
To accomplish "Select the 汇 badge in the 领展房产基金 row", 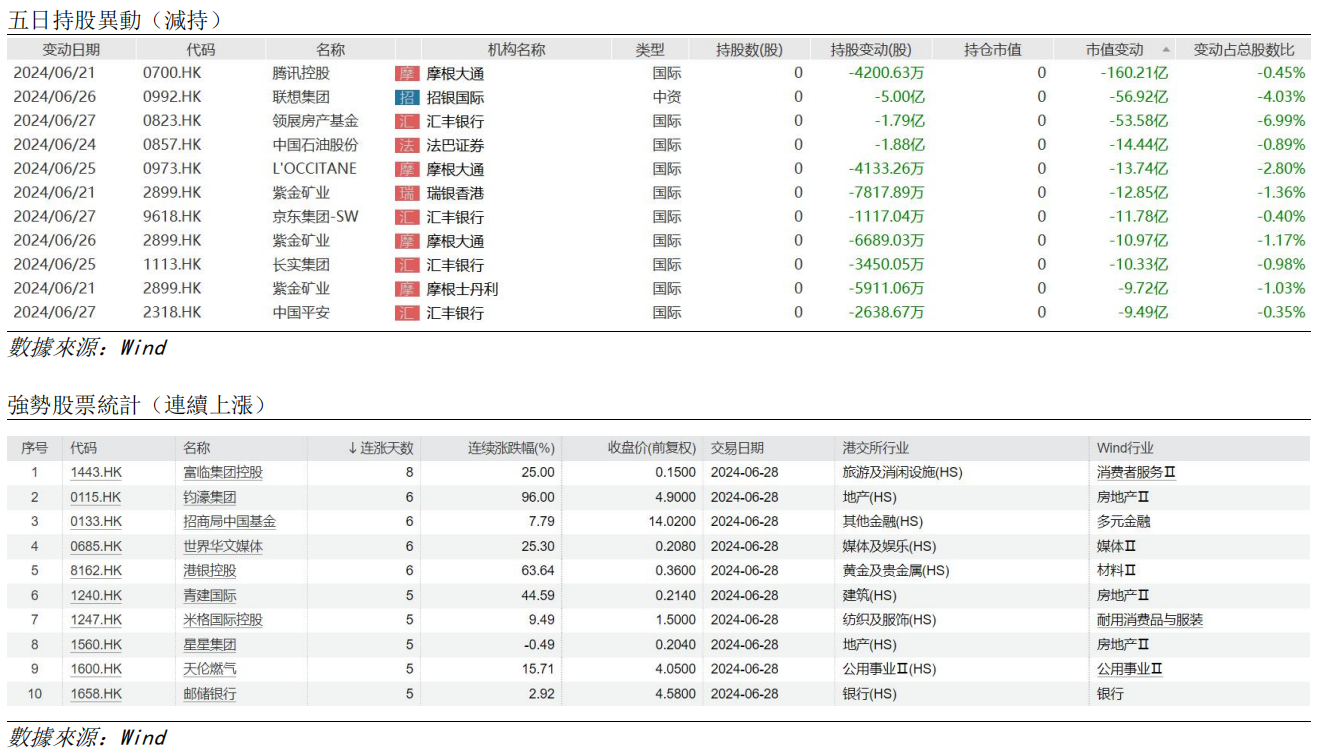I will 407,121.
